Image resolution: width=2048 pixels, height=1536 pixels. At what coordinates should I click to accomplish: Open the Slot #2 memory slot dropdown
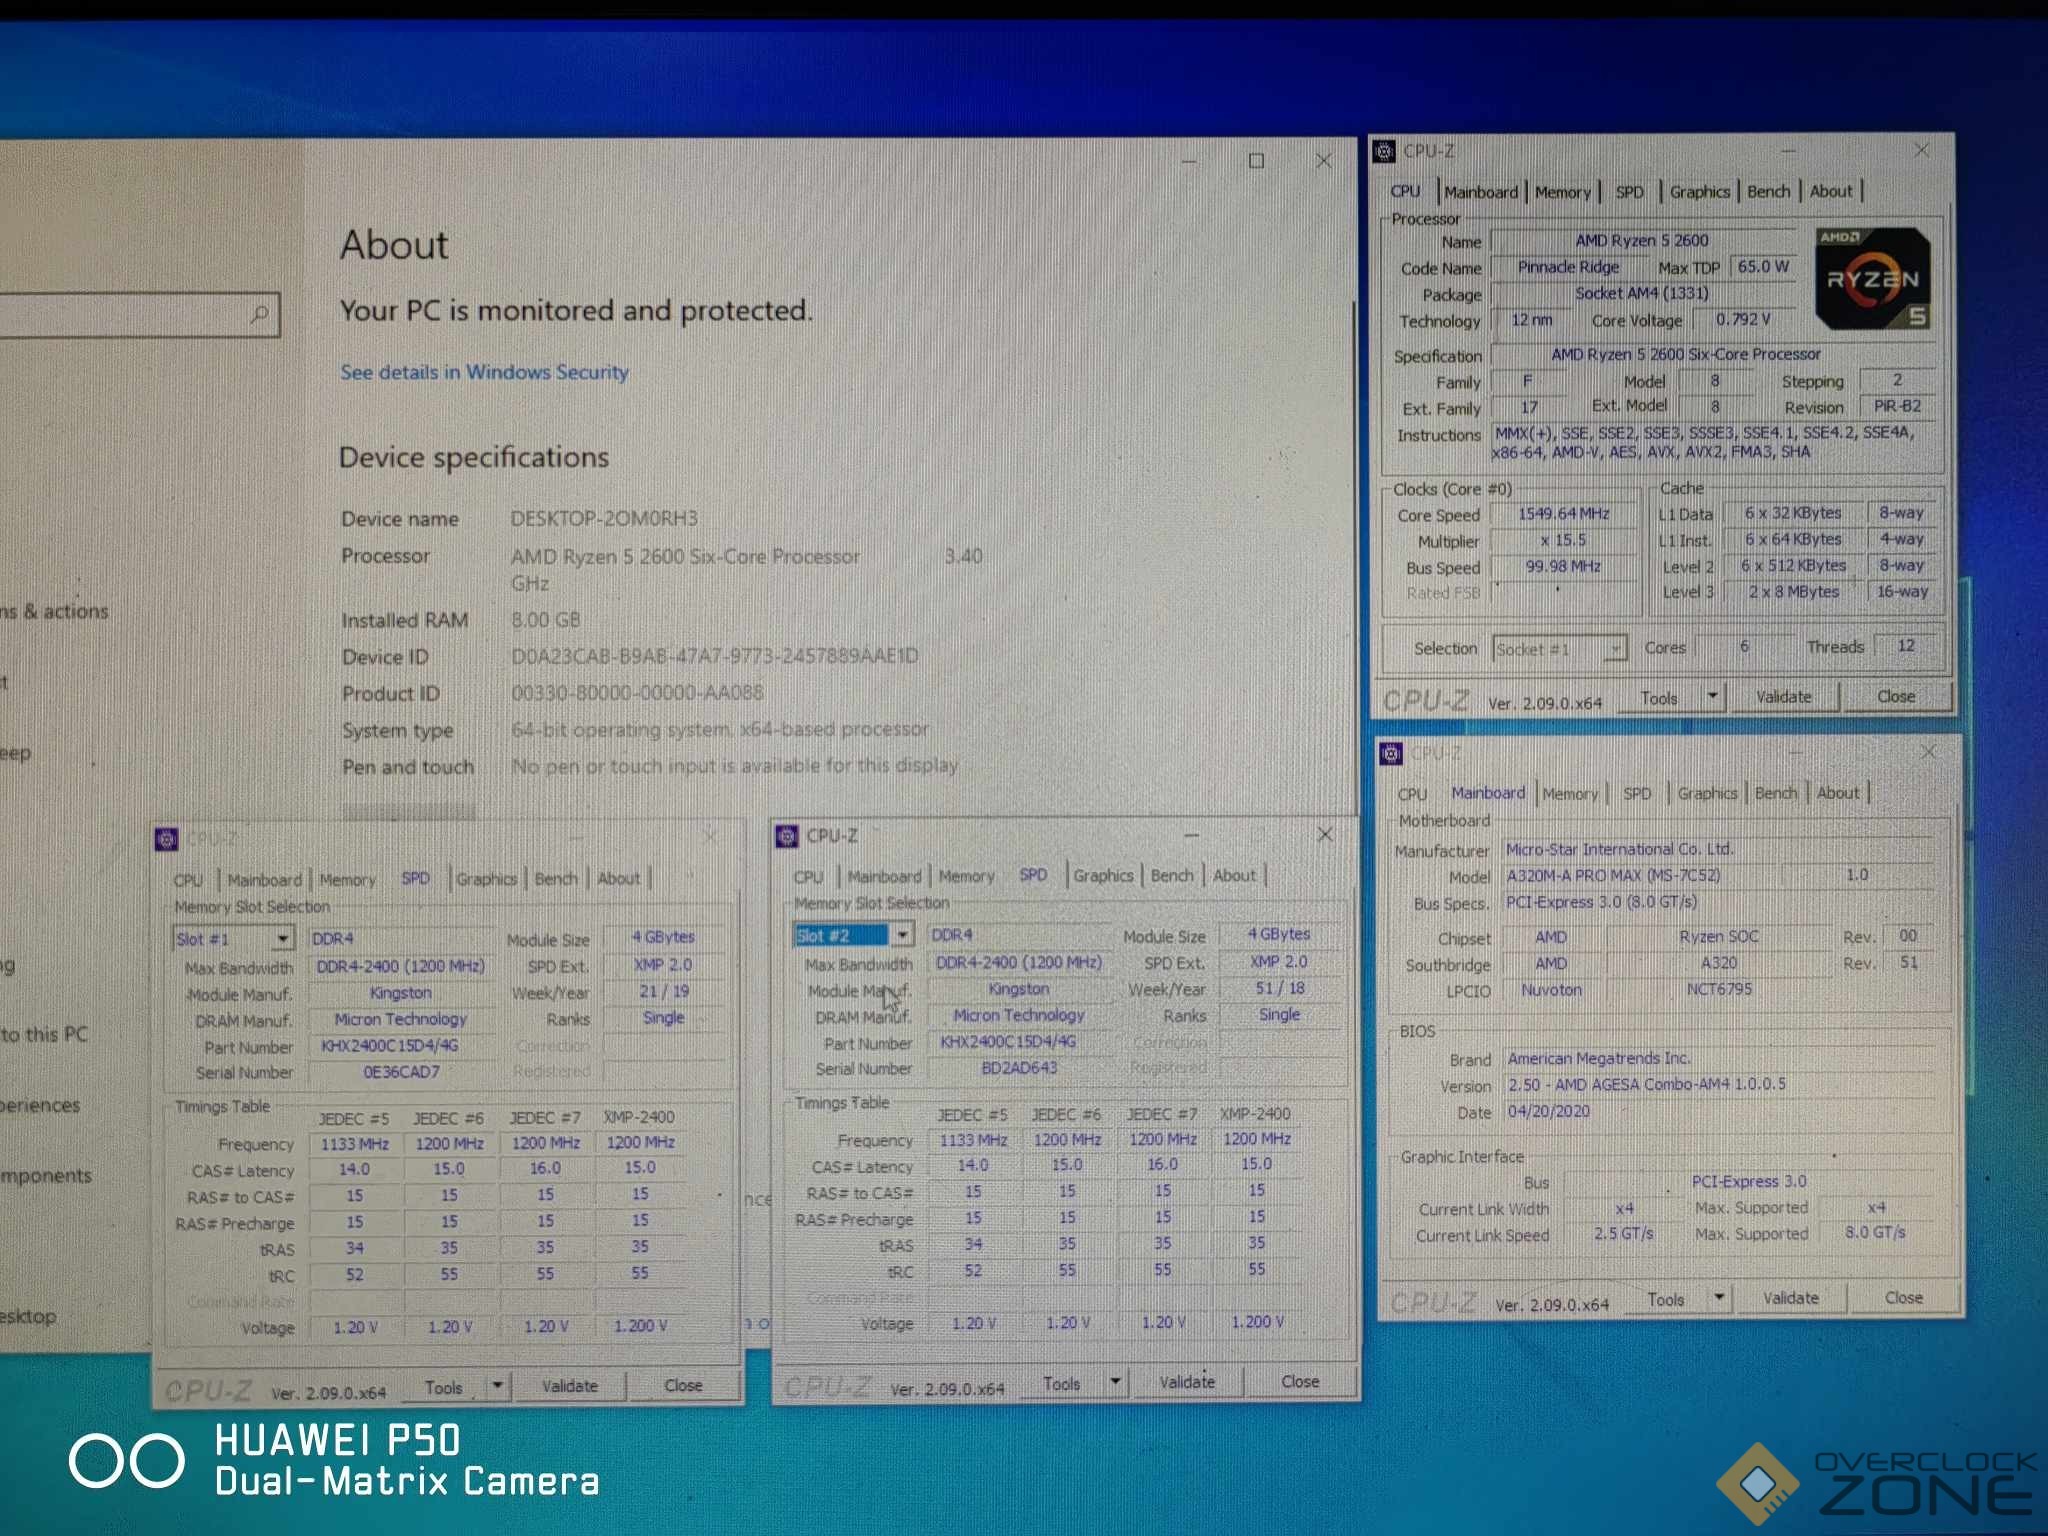tap(902, 935)
